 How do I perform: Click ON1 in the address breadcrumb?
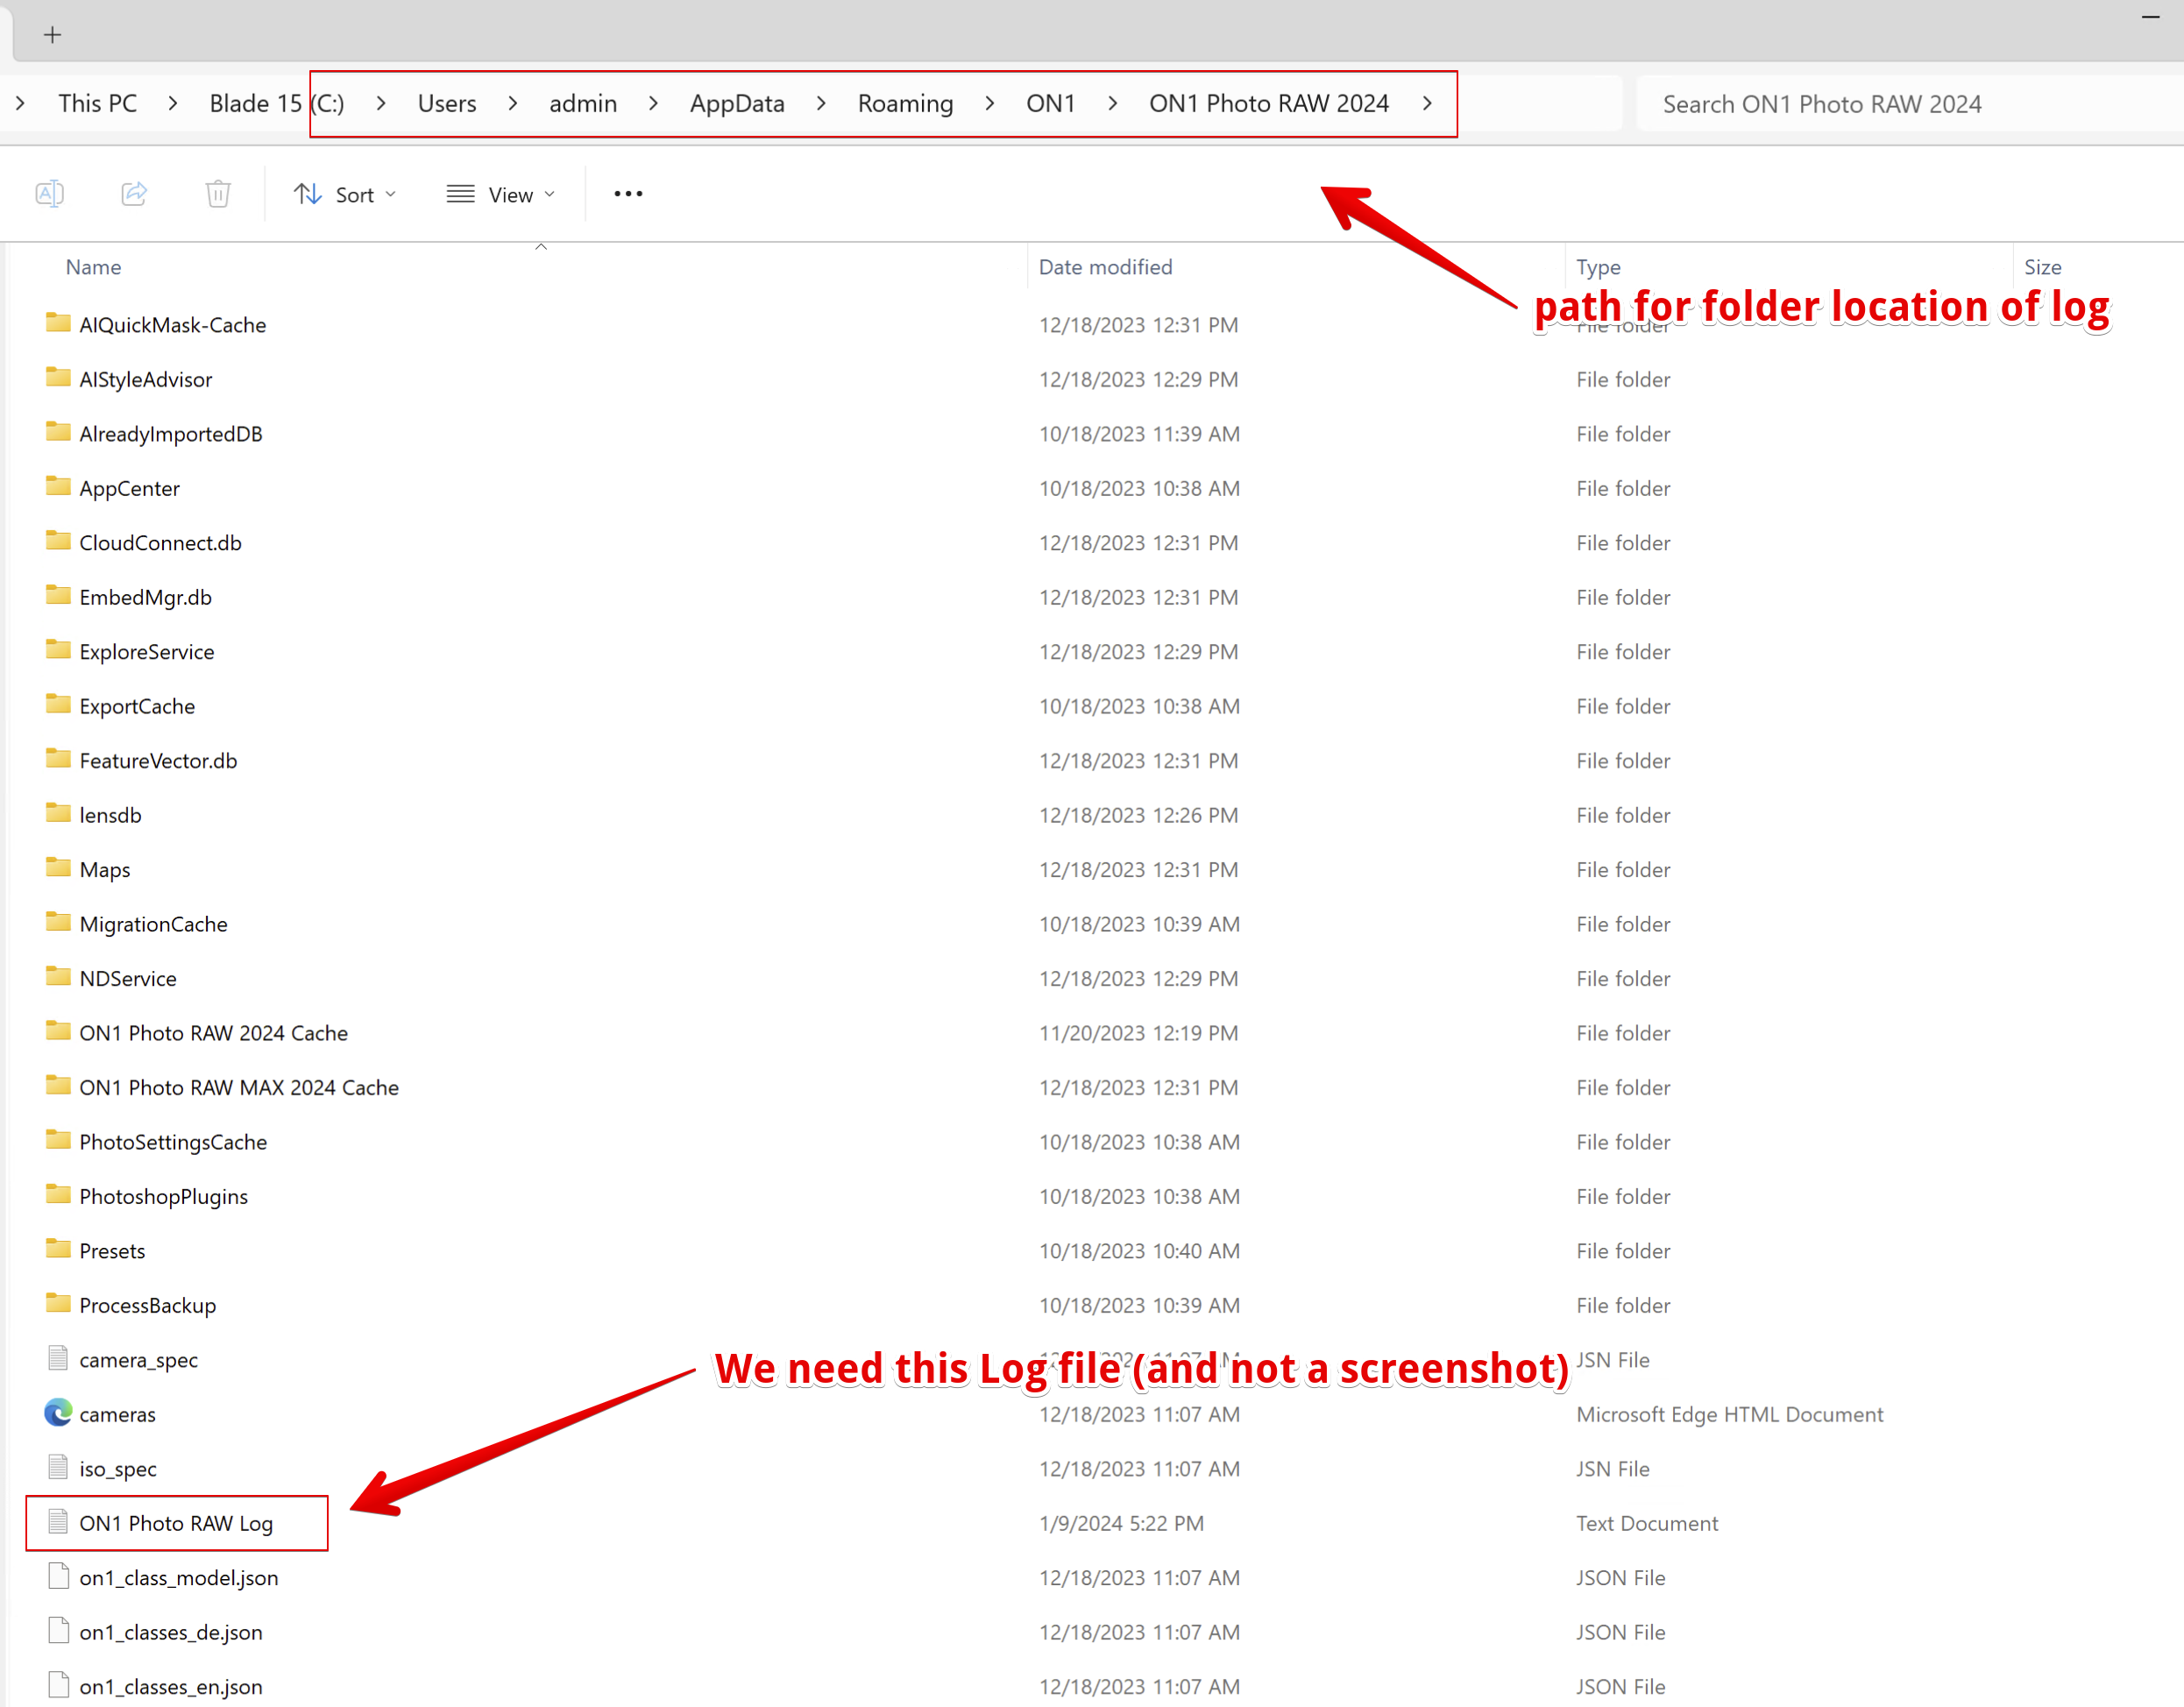tap(1051, 104)
